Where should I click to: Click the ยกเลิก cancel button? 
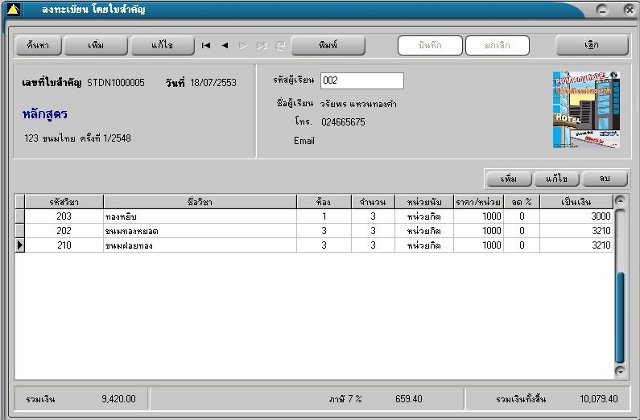[498, 45]
